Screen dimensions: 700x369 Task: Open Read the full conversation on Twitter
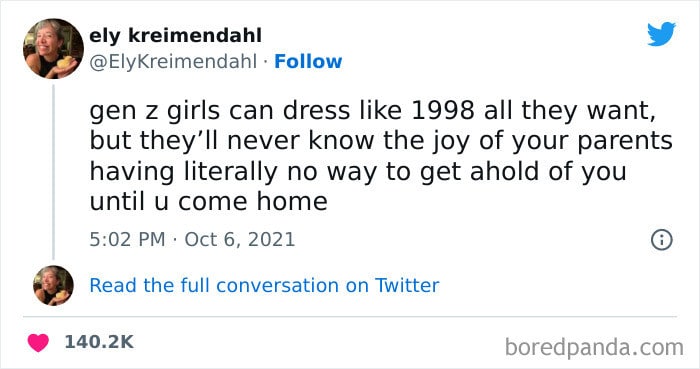[x=264, y=286]
